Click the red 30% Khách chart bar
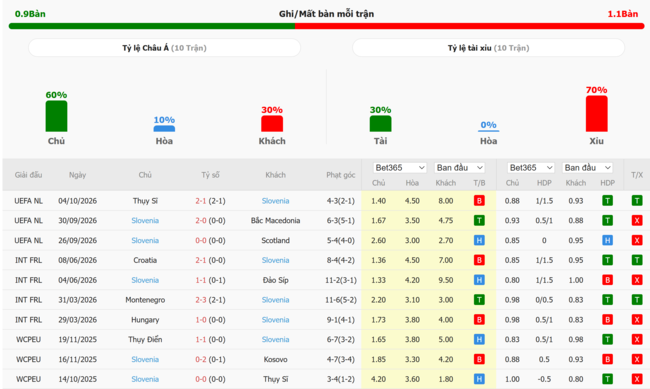 272,124
